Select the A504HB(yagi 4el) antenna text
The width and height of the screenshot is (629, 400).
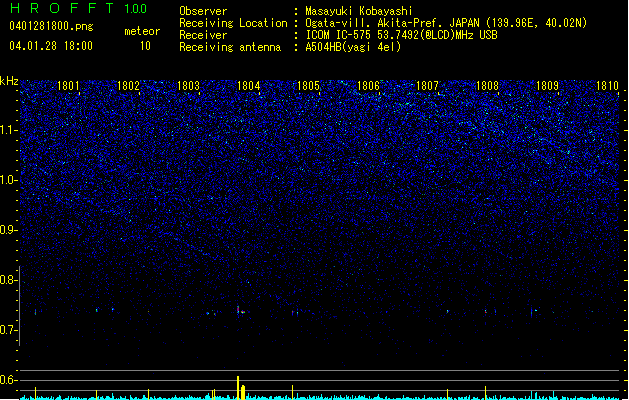(x=353, y=47)
